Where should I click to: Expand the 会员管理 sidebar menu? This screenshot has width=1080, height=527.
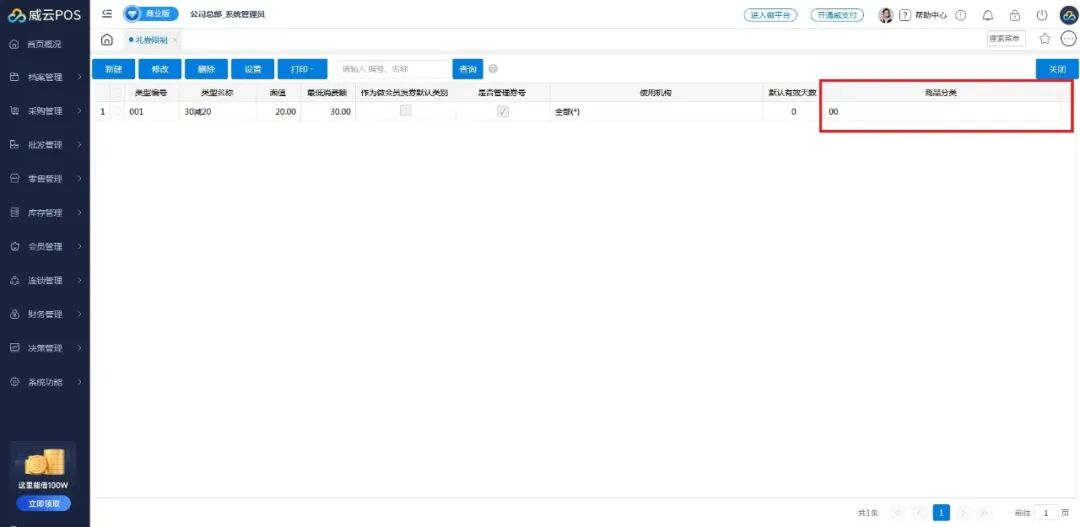(x=45, y=247)
